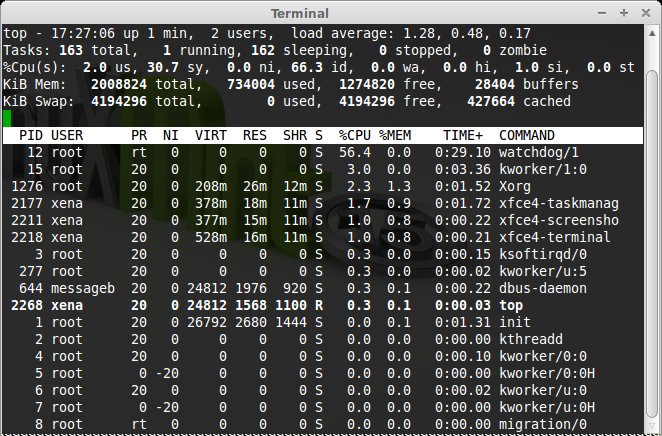Click PID 2218 in the process list
Image resolution: width=662 pixels, height=436 pixels.
pyautogui.click(x=27, y=237)
